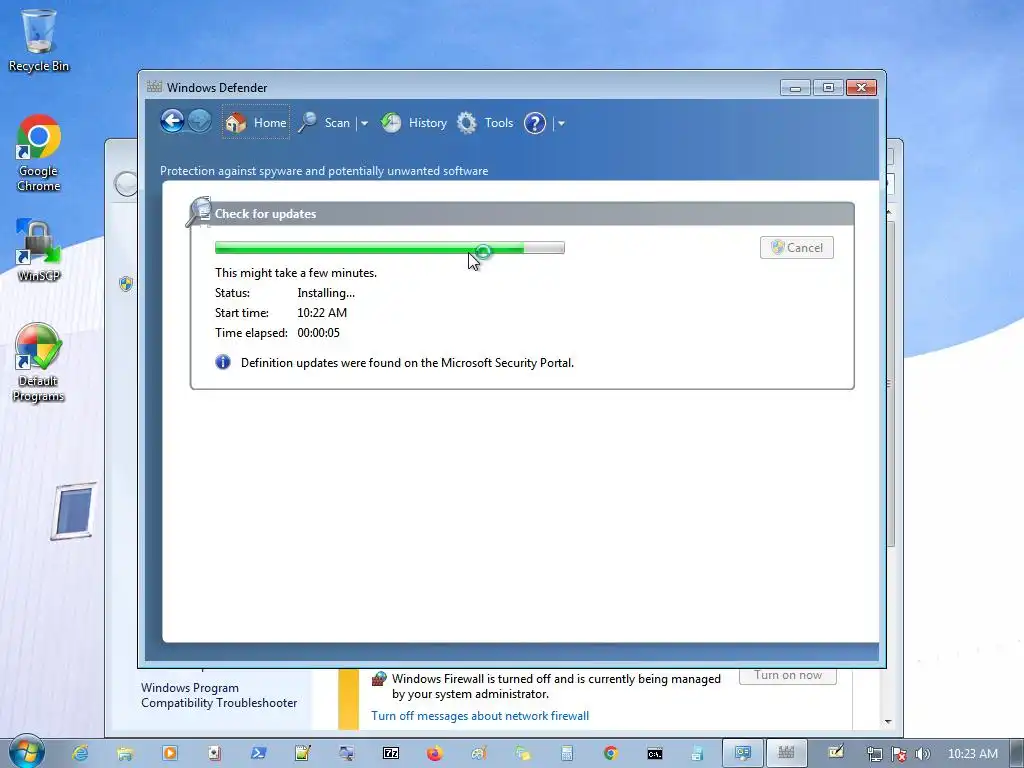Screen dimensions: 1024x768
Task: Click the clock showing 10:23 AM
Action: (x=972, y=754)
